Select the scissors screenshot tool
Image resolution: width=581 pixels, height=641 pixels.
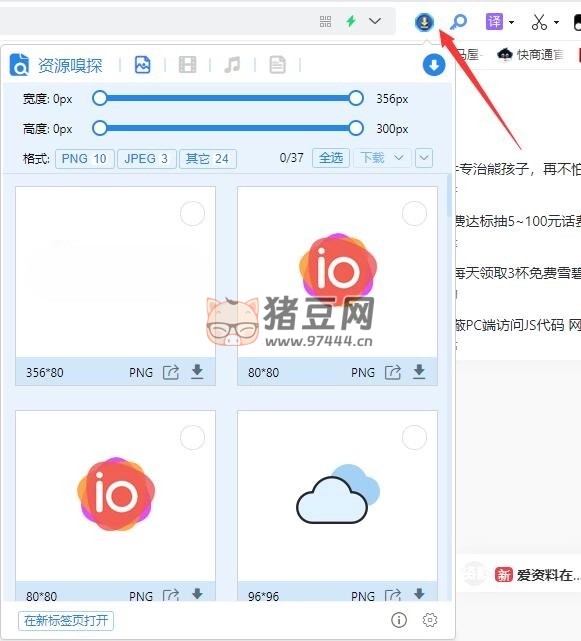tap(539, 22)
